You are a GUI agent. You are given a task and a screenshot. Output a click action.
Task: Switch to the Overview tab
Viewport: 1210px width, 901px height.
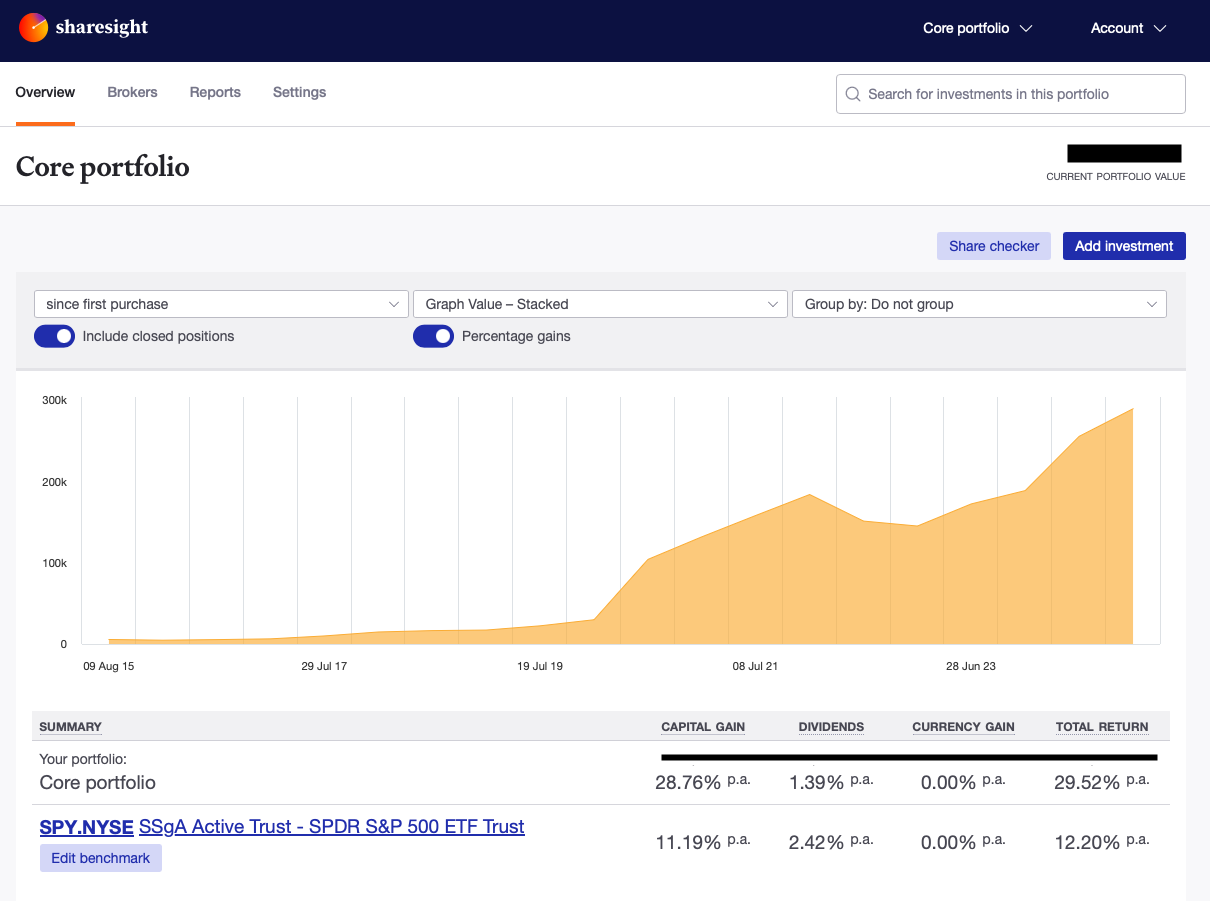45,92
